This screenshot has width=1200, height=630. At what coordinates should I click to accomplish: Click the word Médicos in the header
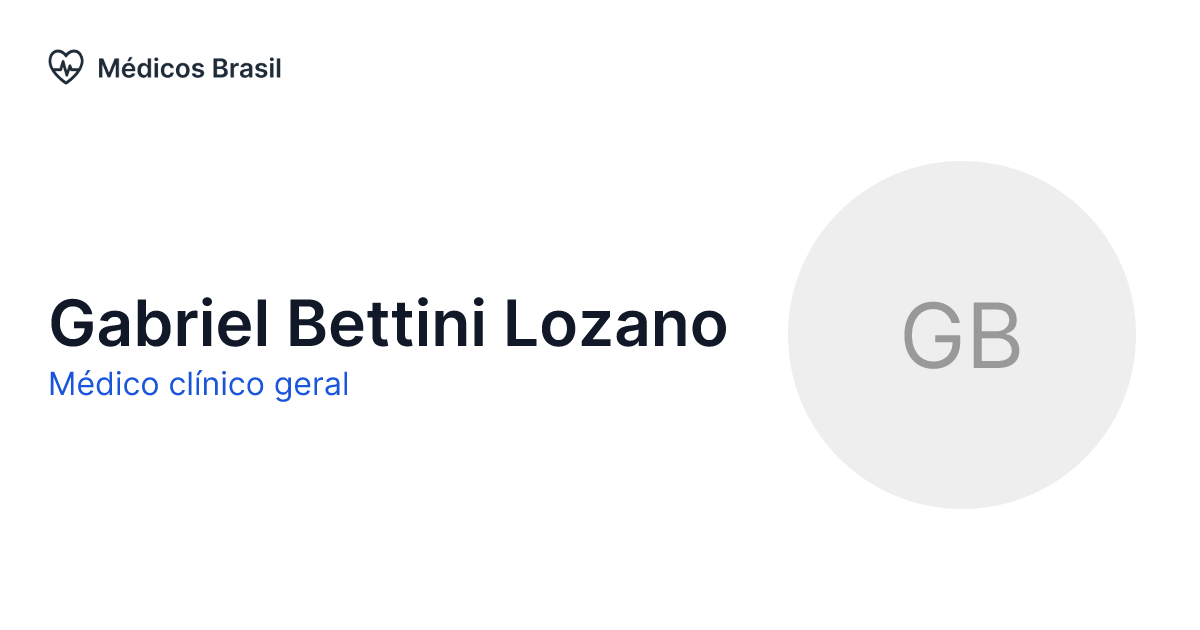pos(151,68)
